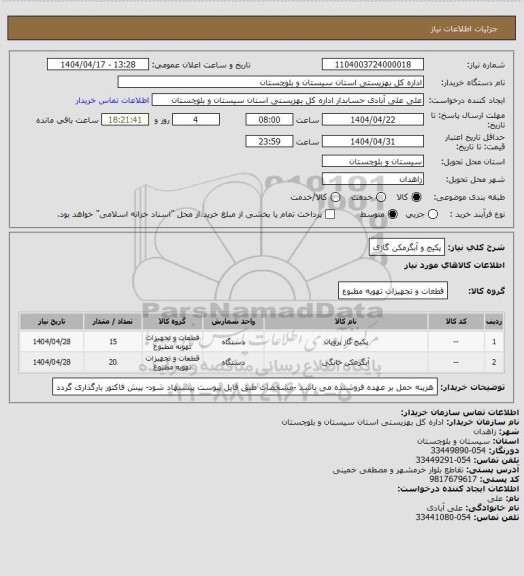Click the گروه کالا column header
524x576 pixels.
tap(172, 321)
